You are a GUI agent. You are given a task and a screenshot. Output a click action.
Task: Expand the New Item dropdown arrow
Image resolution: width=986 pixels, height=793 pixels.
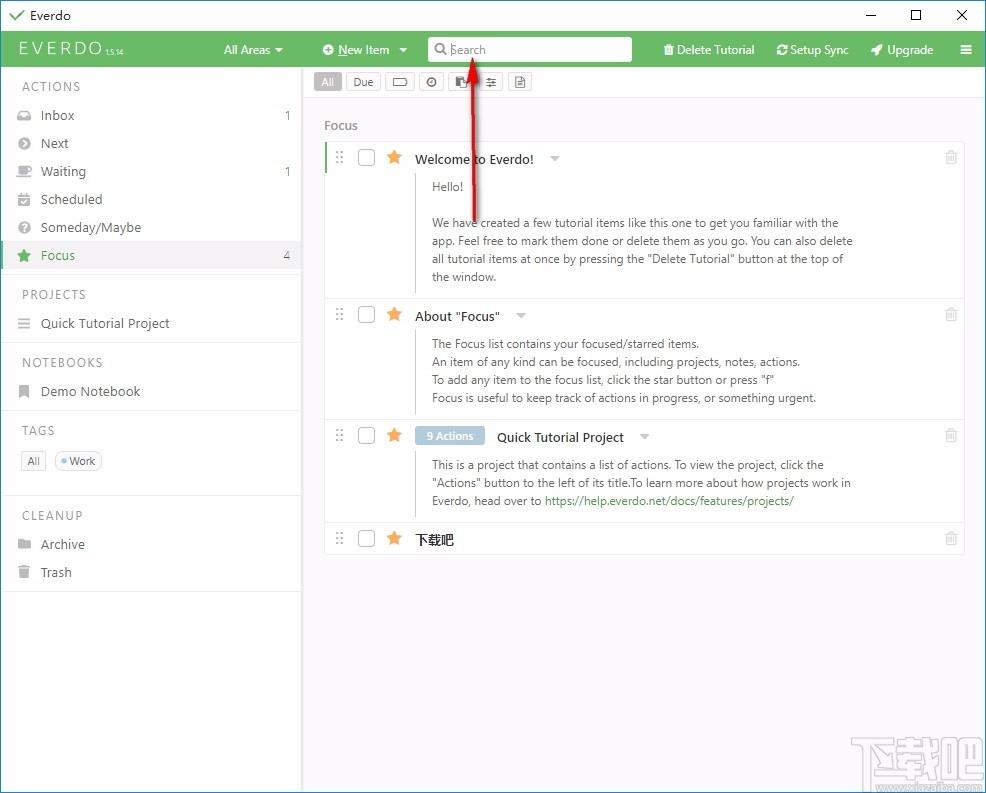(403, 50)
